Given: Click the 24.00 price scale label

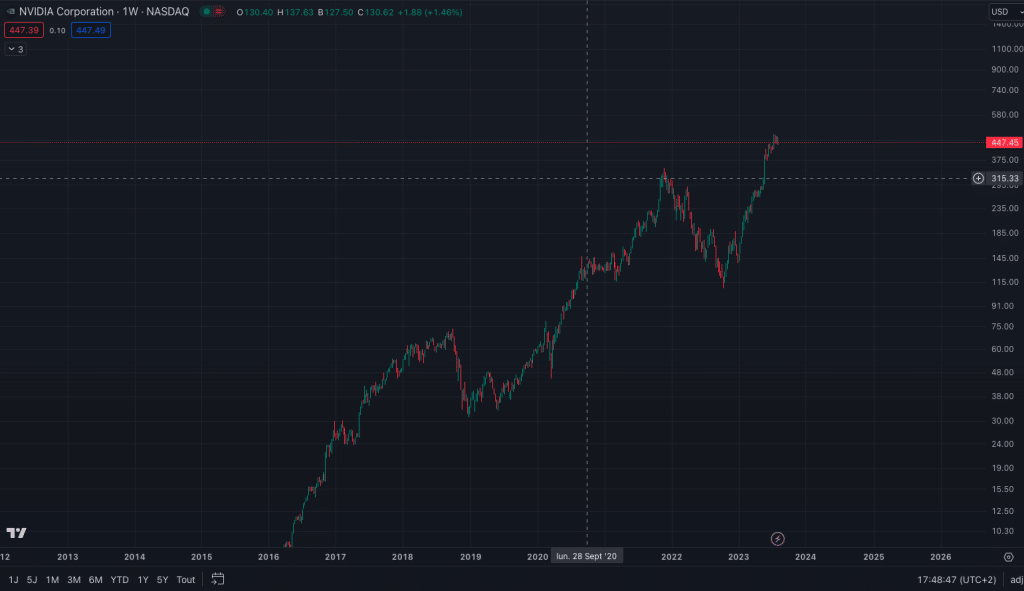Looking at the screenshot, I should (x=1002, y=444).
